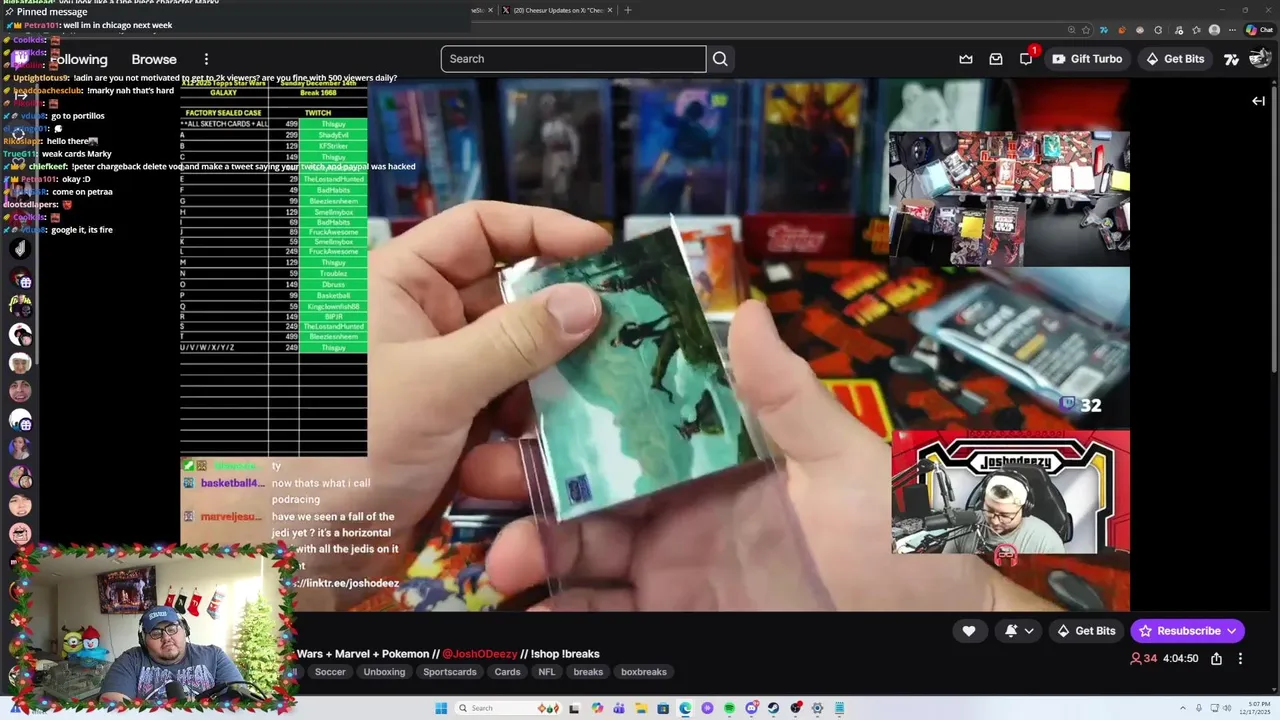1280x720 pixels.
Task: Open Steam from the taskbar
Action: [x=773, y=708]
